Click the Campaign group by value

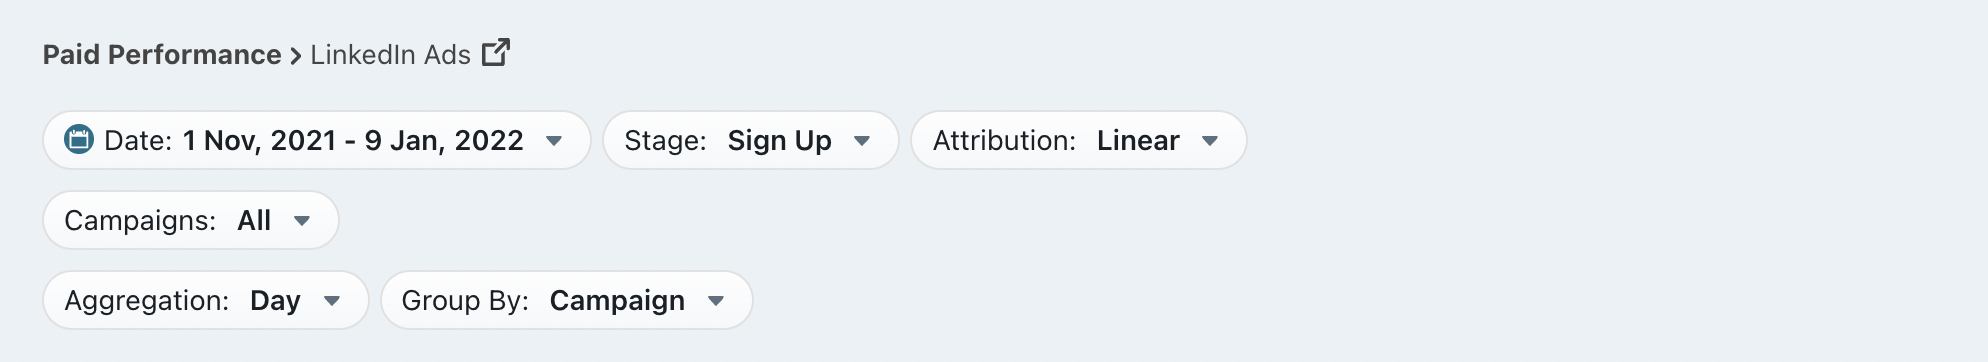coord(617,301)
